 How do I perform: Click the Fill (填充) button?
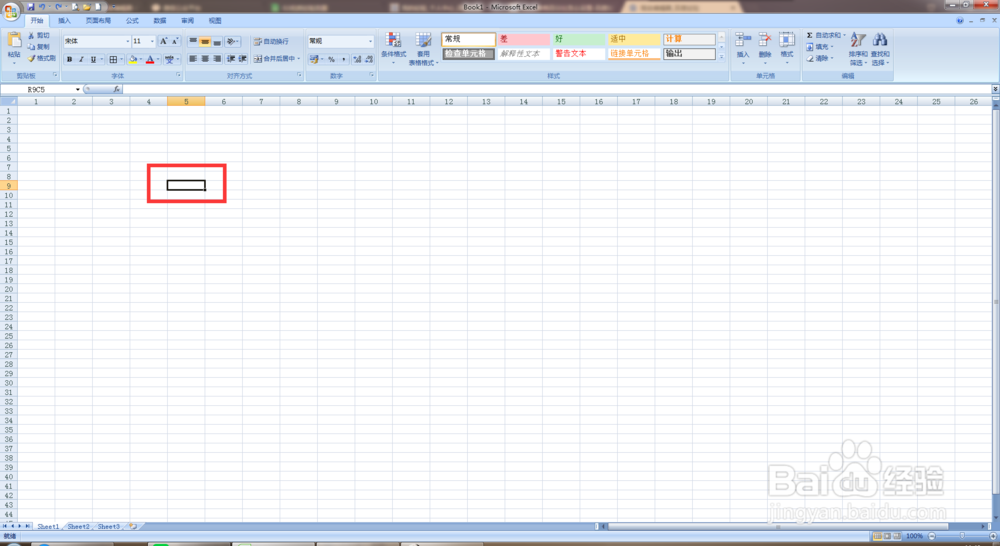pos(820,47)
